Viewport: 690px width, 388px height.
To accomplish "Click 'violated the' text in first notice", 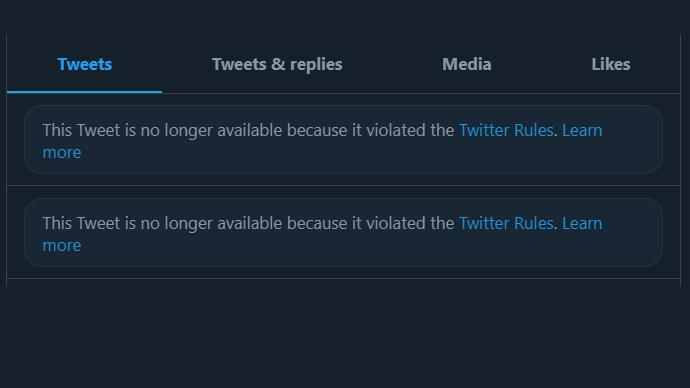I will [x=410, y=130].
